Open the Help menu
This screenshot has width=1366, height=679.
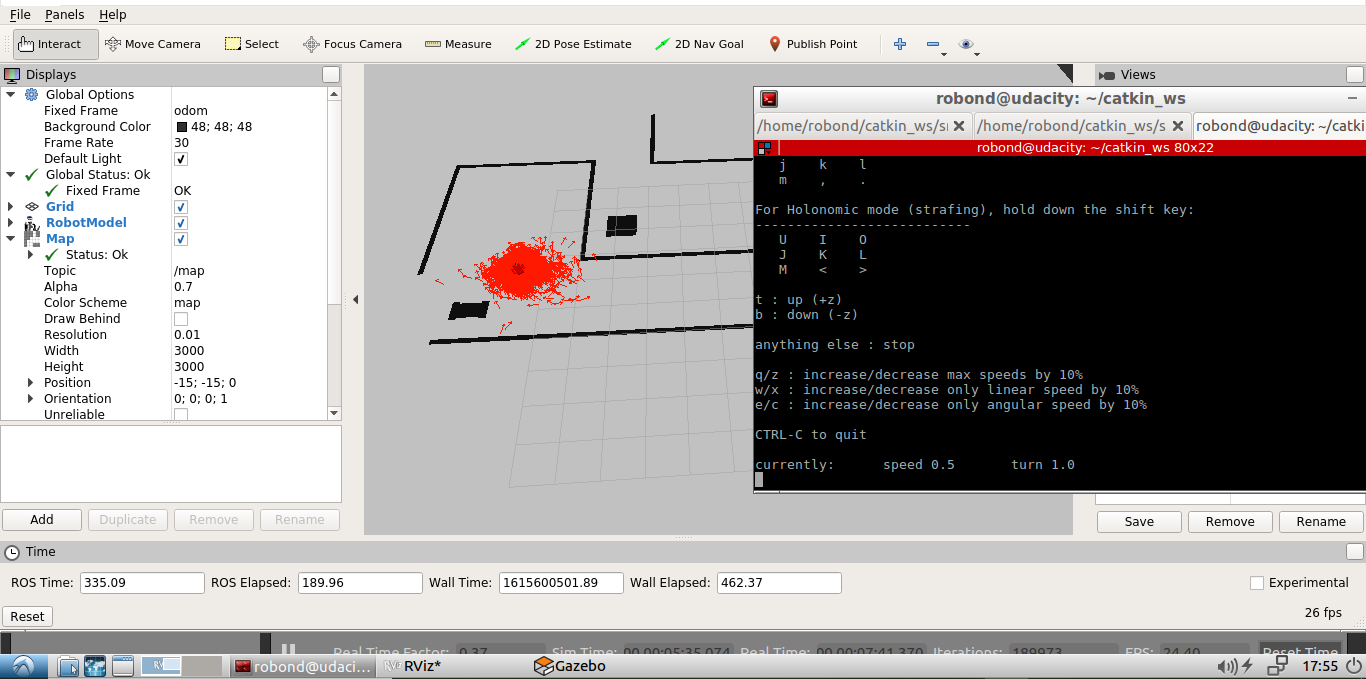tap(112, 14)
